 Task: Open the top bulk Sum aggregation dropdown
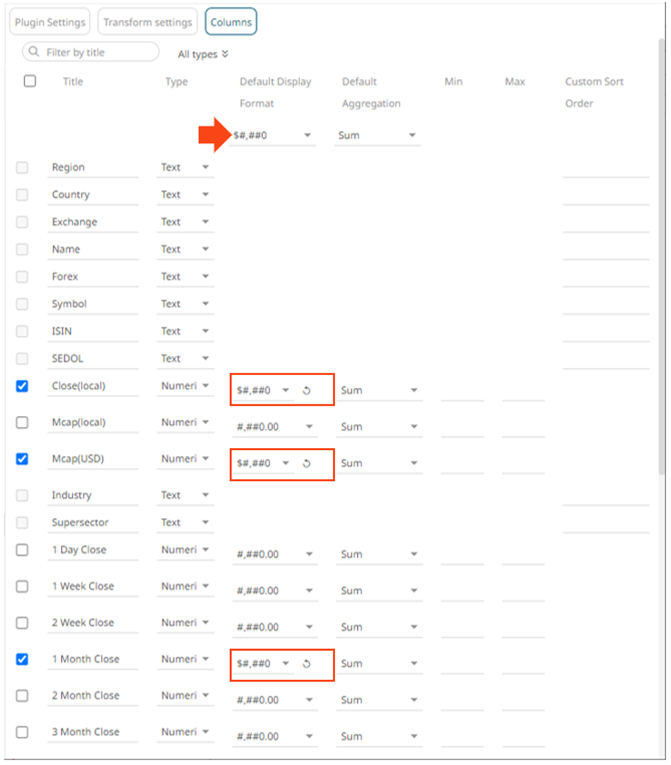click(378, 135)
